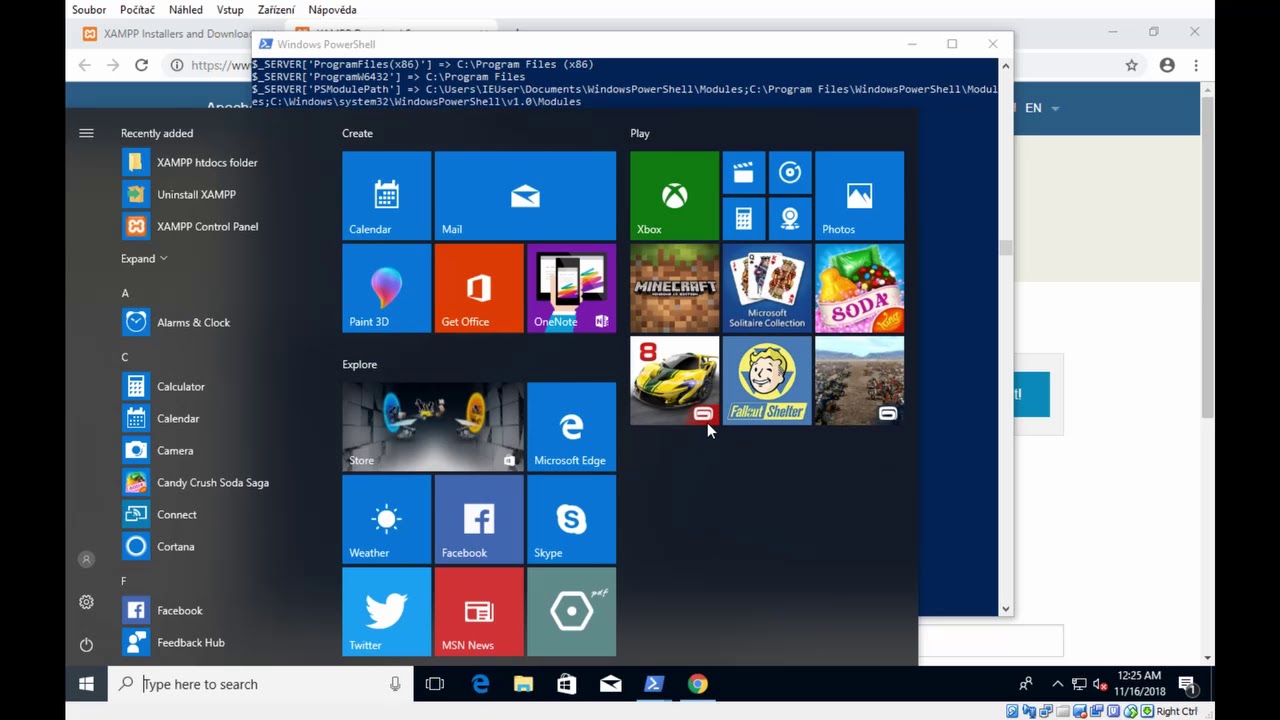Open the Zařízení menu
This screenshot has width=1280, height=720.
276,10
